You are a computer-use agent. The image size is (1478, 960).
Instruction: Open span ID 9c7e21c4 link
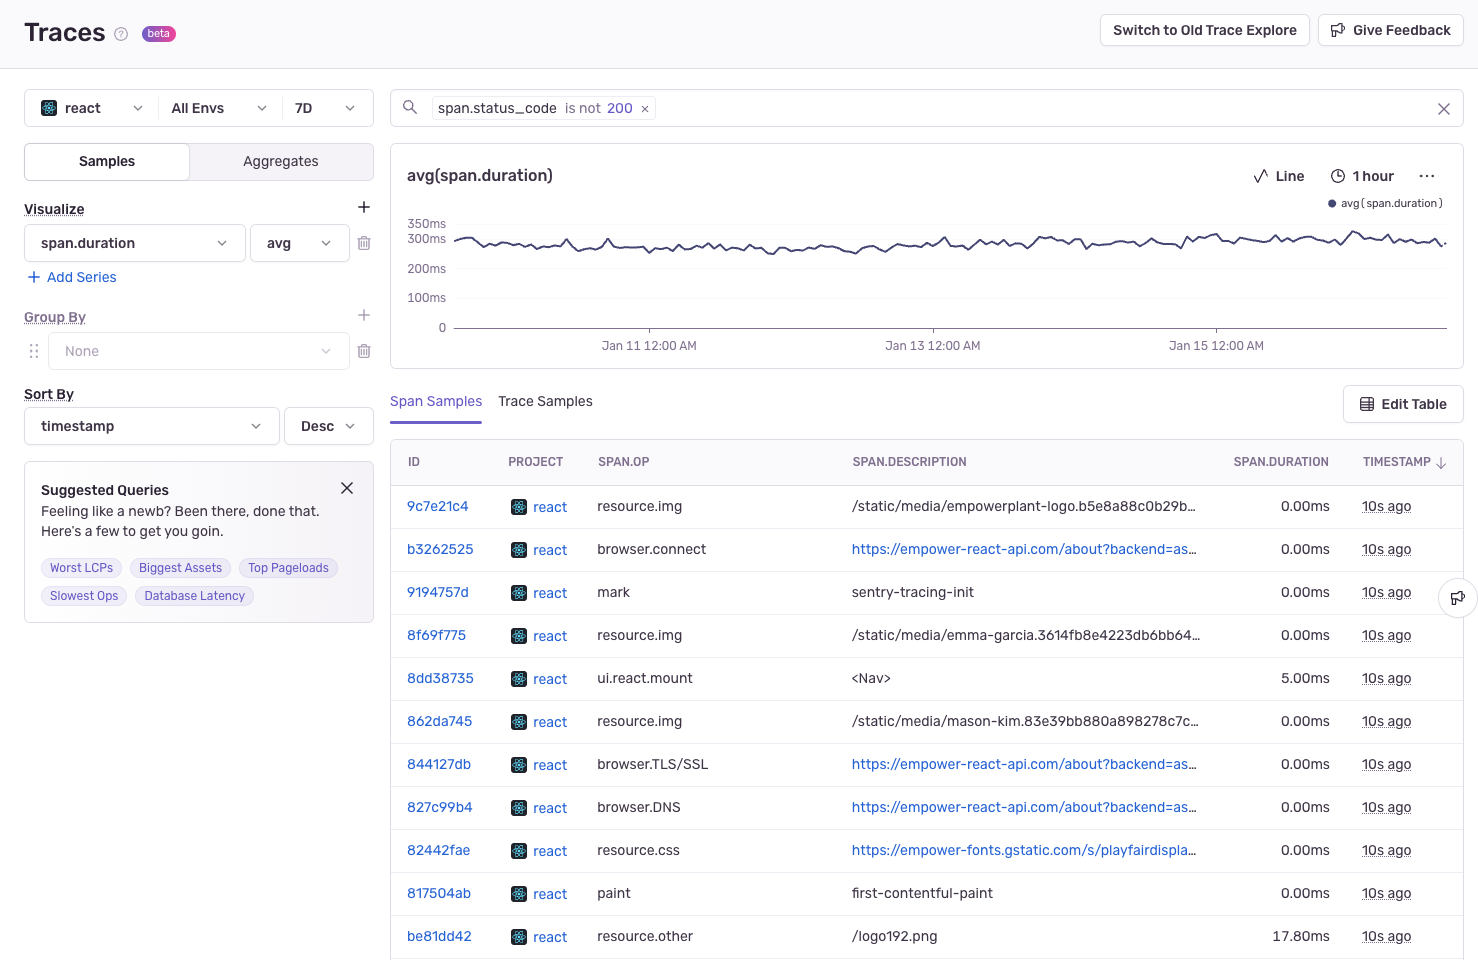pos(438,506)
